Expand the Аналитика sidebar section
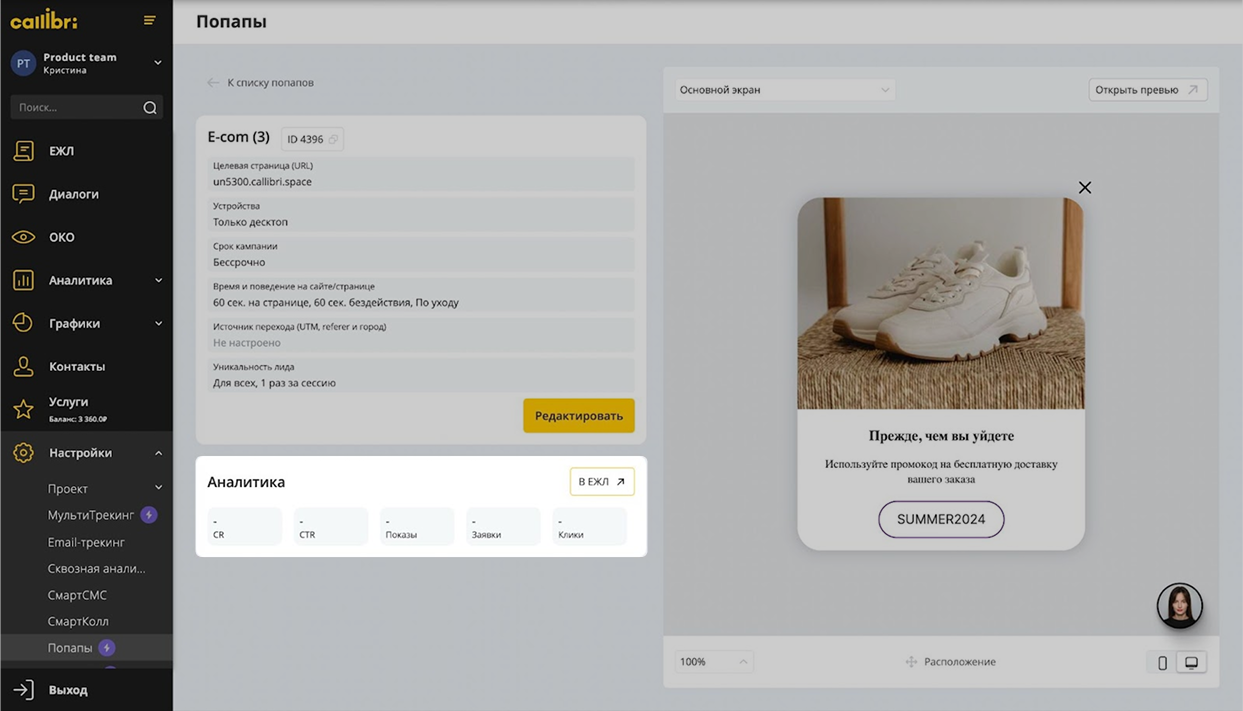 pos(158,281)
